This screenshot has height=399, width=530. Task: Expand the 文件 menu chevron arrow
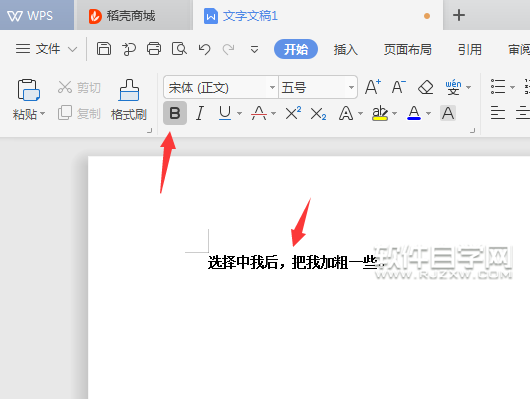72,50
